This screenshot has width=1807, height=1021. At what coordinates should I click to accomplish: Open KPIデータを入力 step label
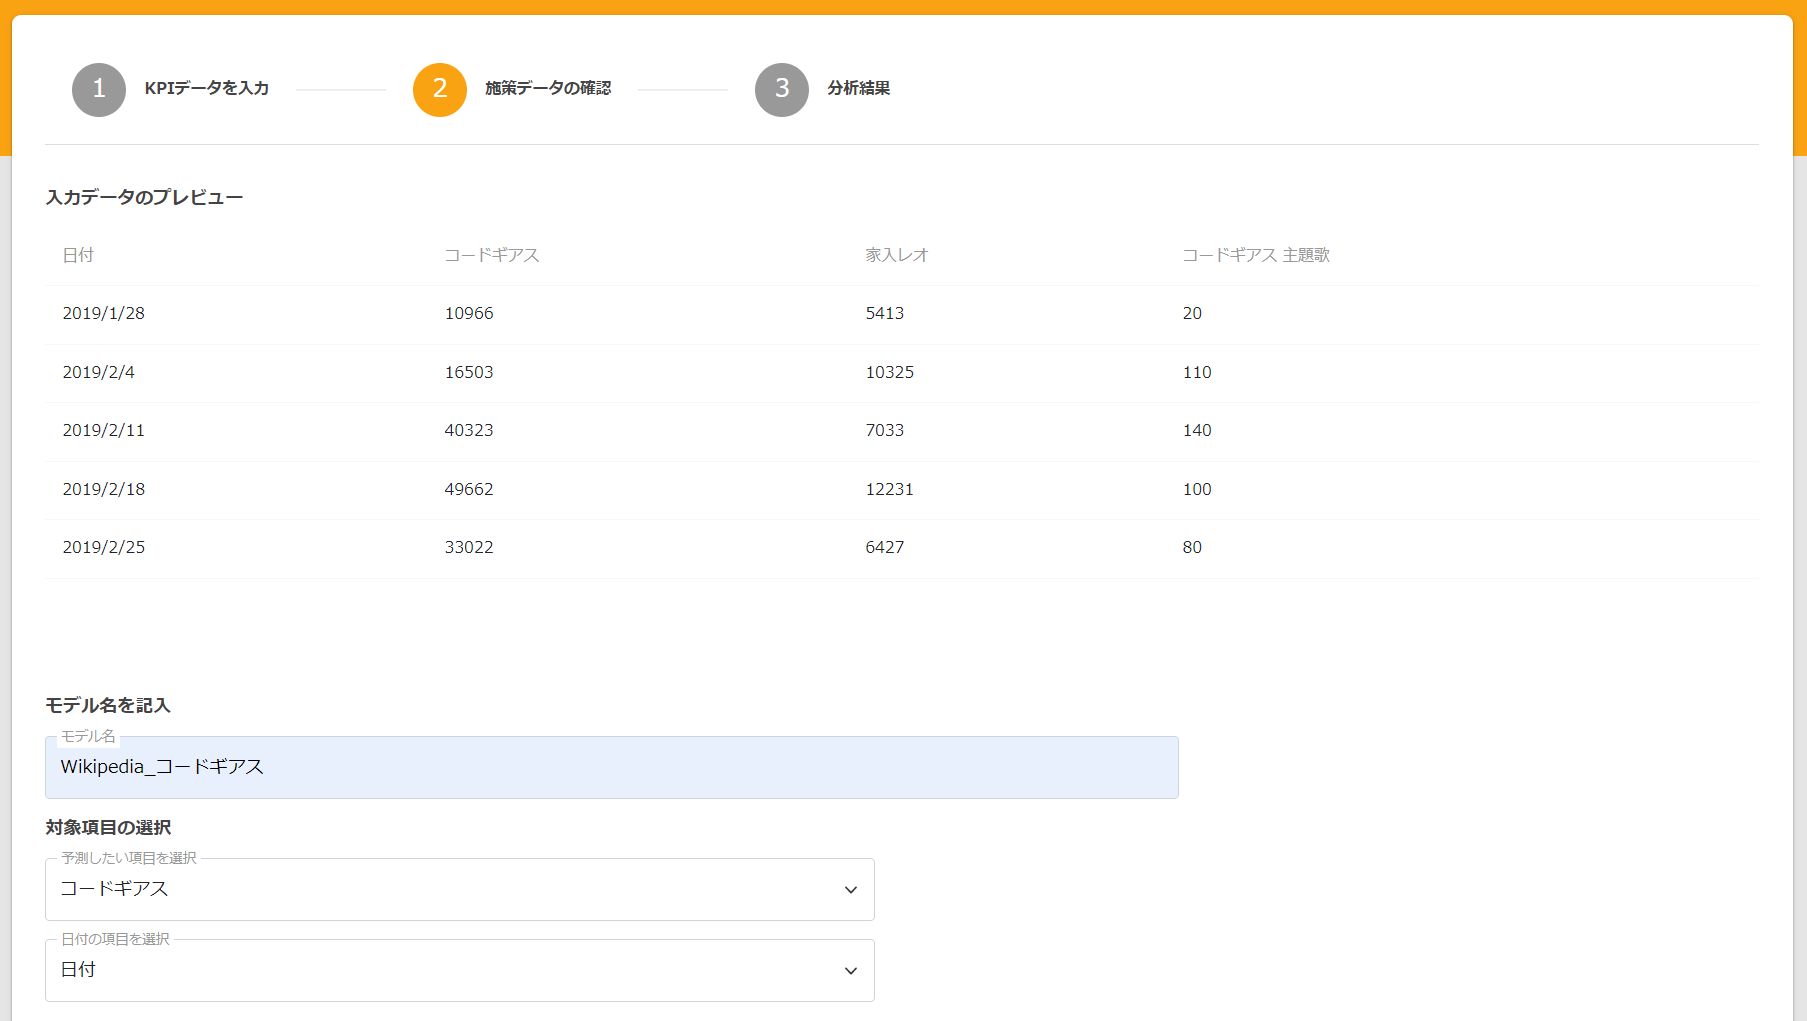click(207, 88)
